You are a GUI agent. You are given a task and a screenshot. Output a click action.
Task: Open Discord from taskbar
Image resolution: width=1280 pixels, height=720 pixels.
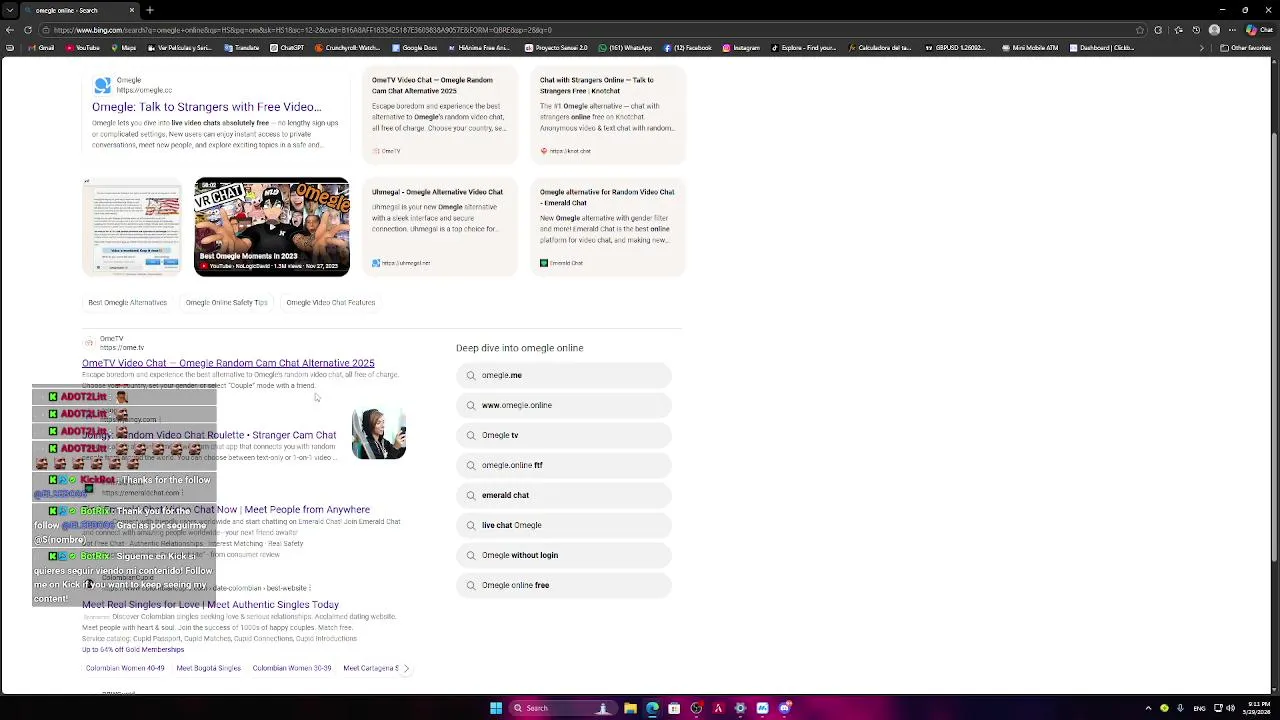784,708
